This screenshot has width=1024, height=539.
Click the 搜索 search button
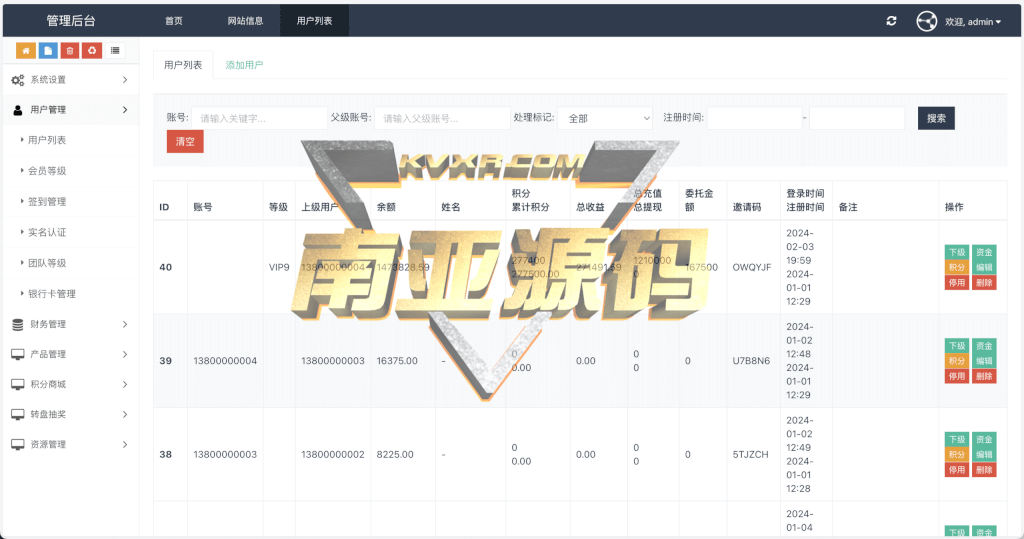(936, 118)
